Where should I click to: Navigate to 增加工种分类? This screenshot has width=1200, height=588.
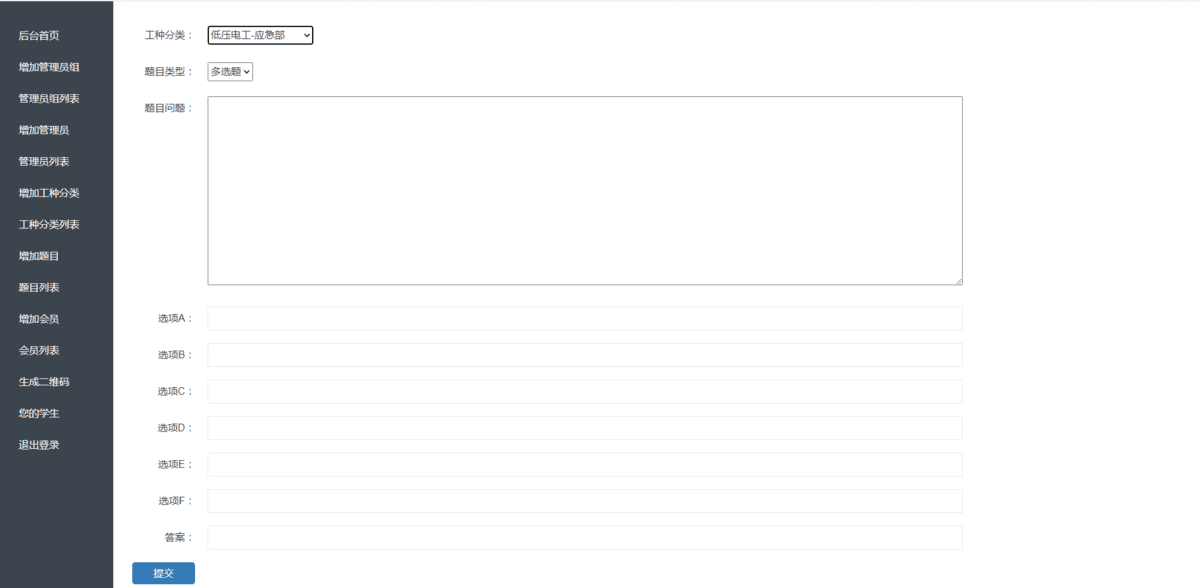[x=49, y=193]
